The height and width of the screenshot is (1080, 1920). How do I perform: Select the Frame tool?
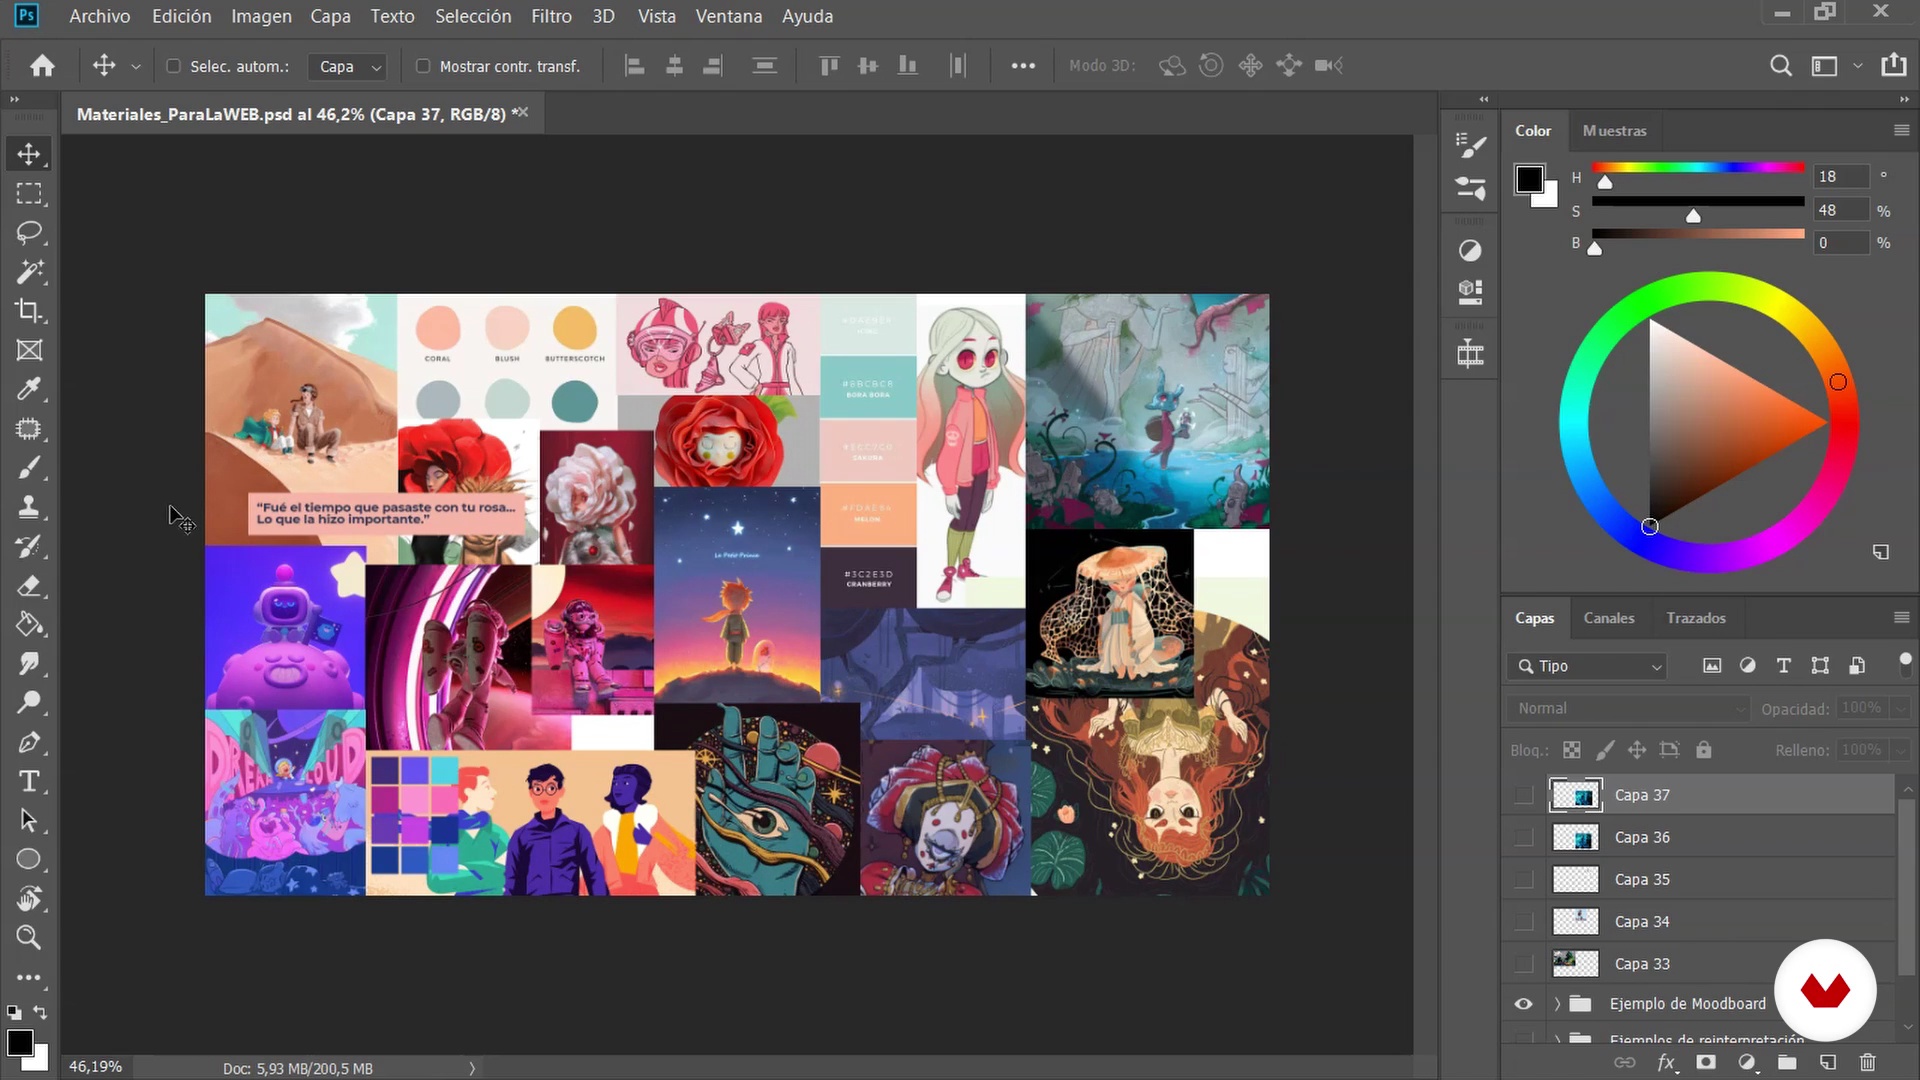29,350
